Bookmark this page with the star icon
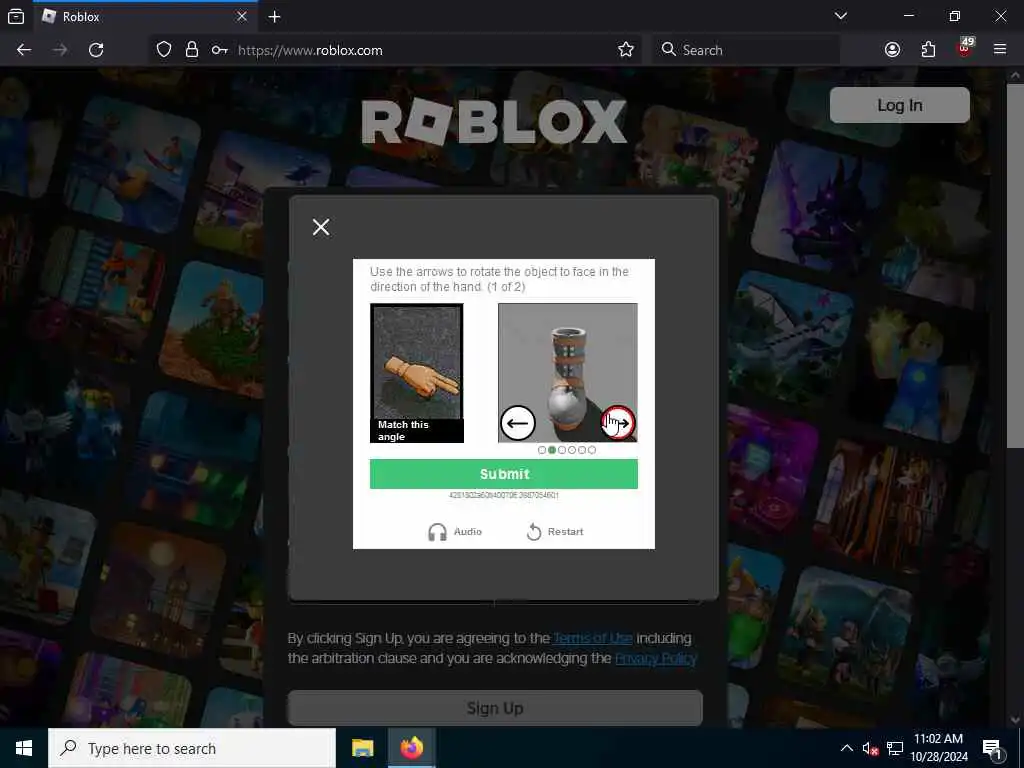This screenshot has width=1024, height=768. (626, 50)
